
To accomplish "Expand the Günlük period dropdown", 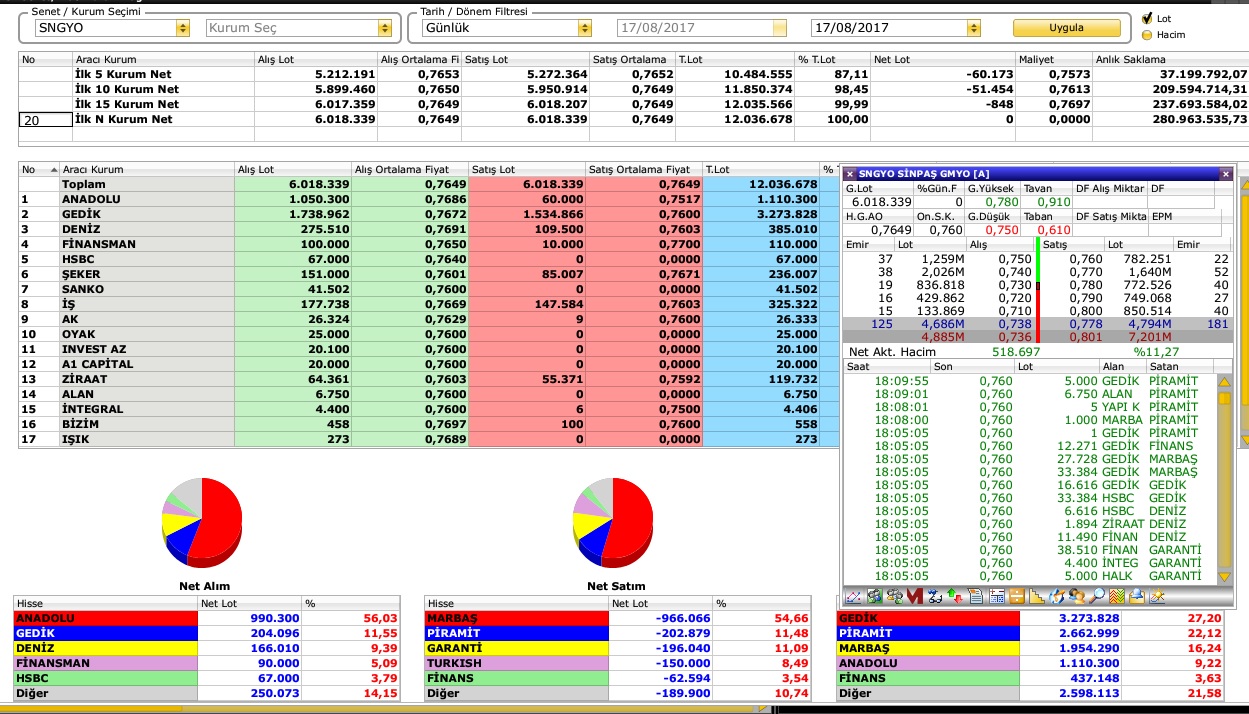I will coord(584,28).
